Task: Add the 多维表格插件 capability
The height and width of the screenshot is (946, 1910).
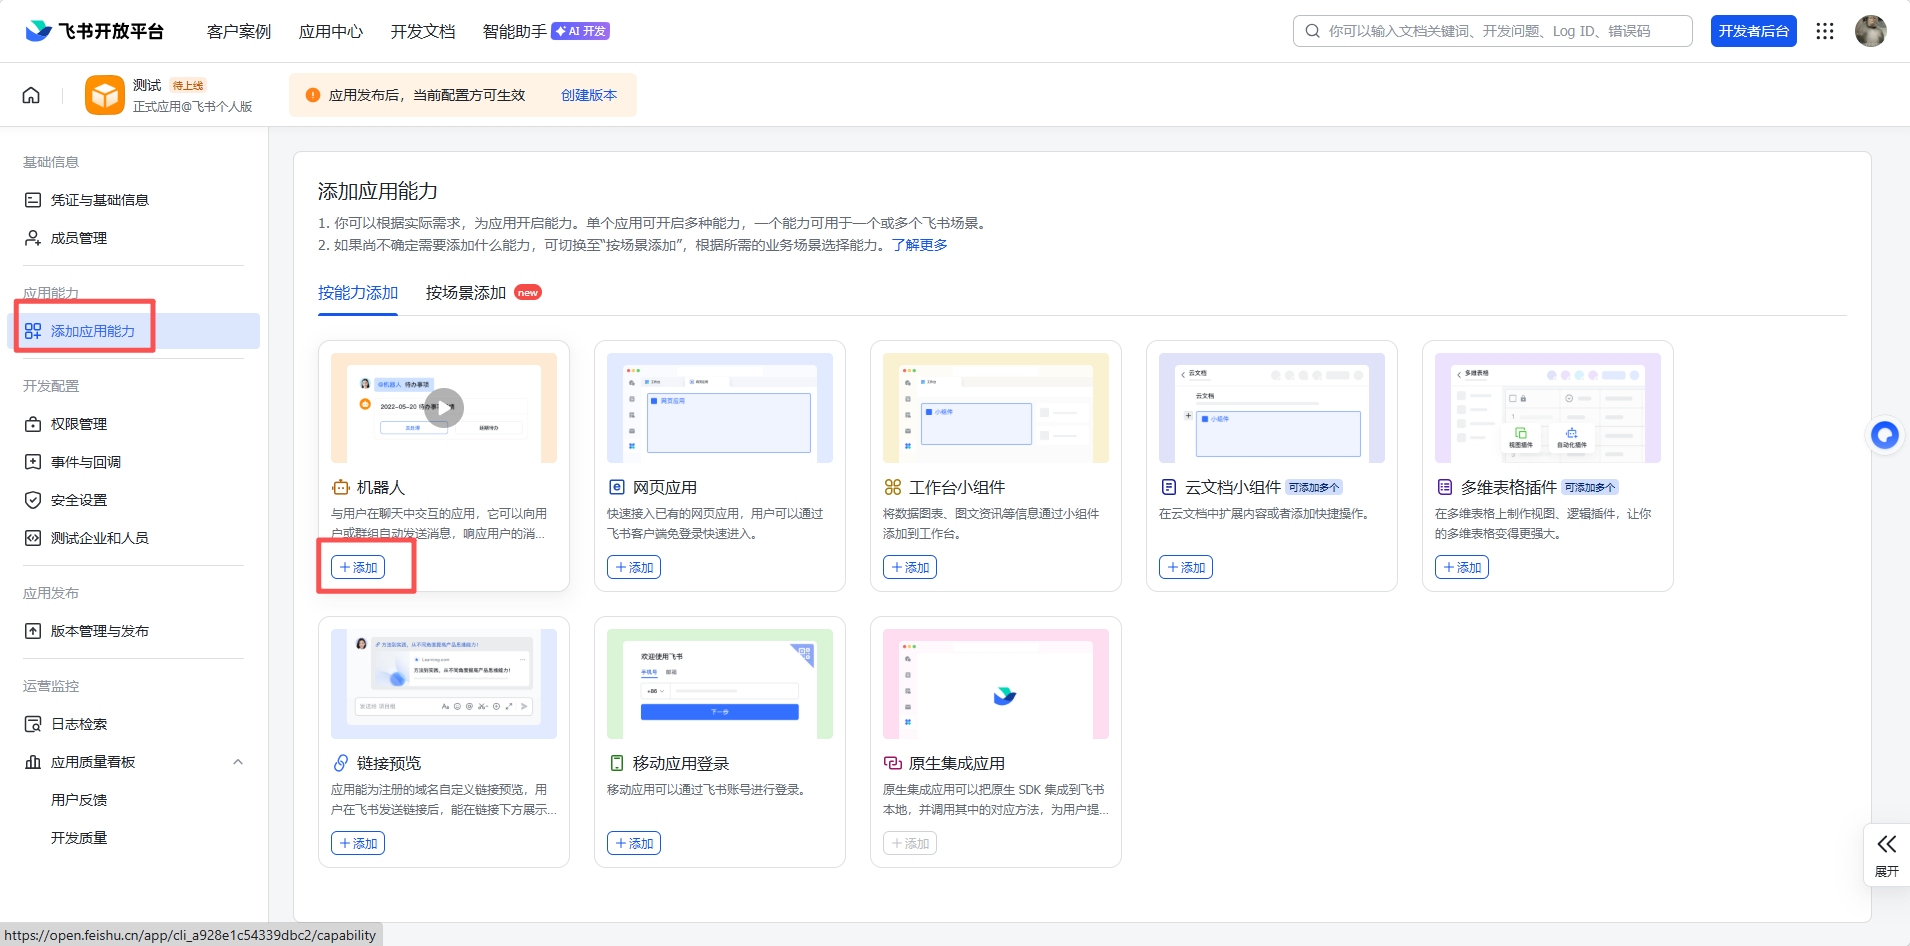Action: 1462,567
